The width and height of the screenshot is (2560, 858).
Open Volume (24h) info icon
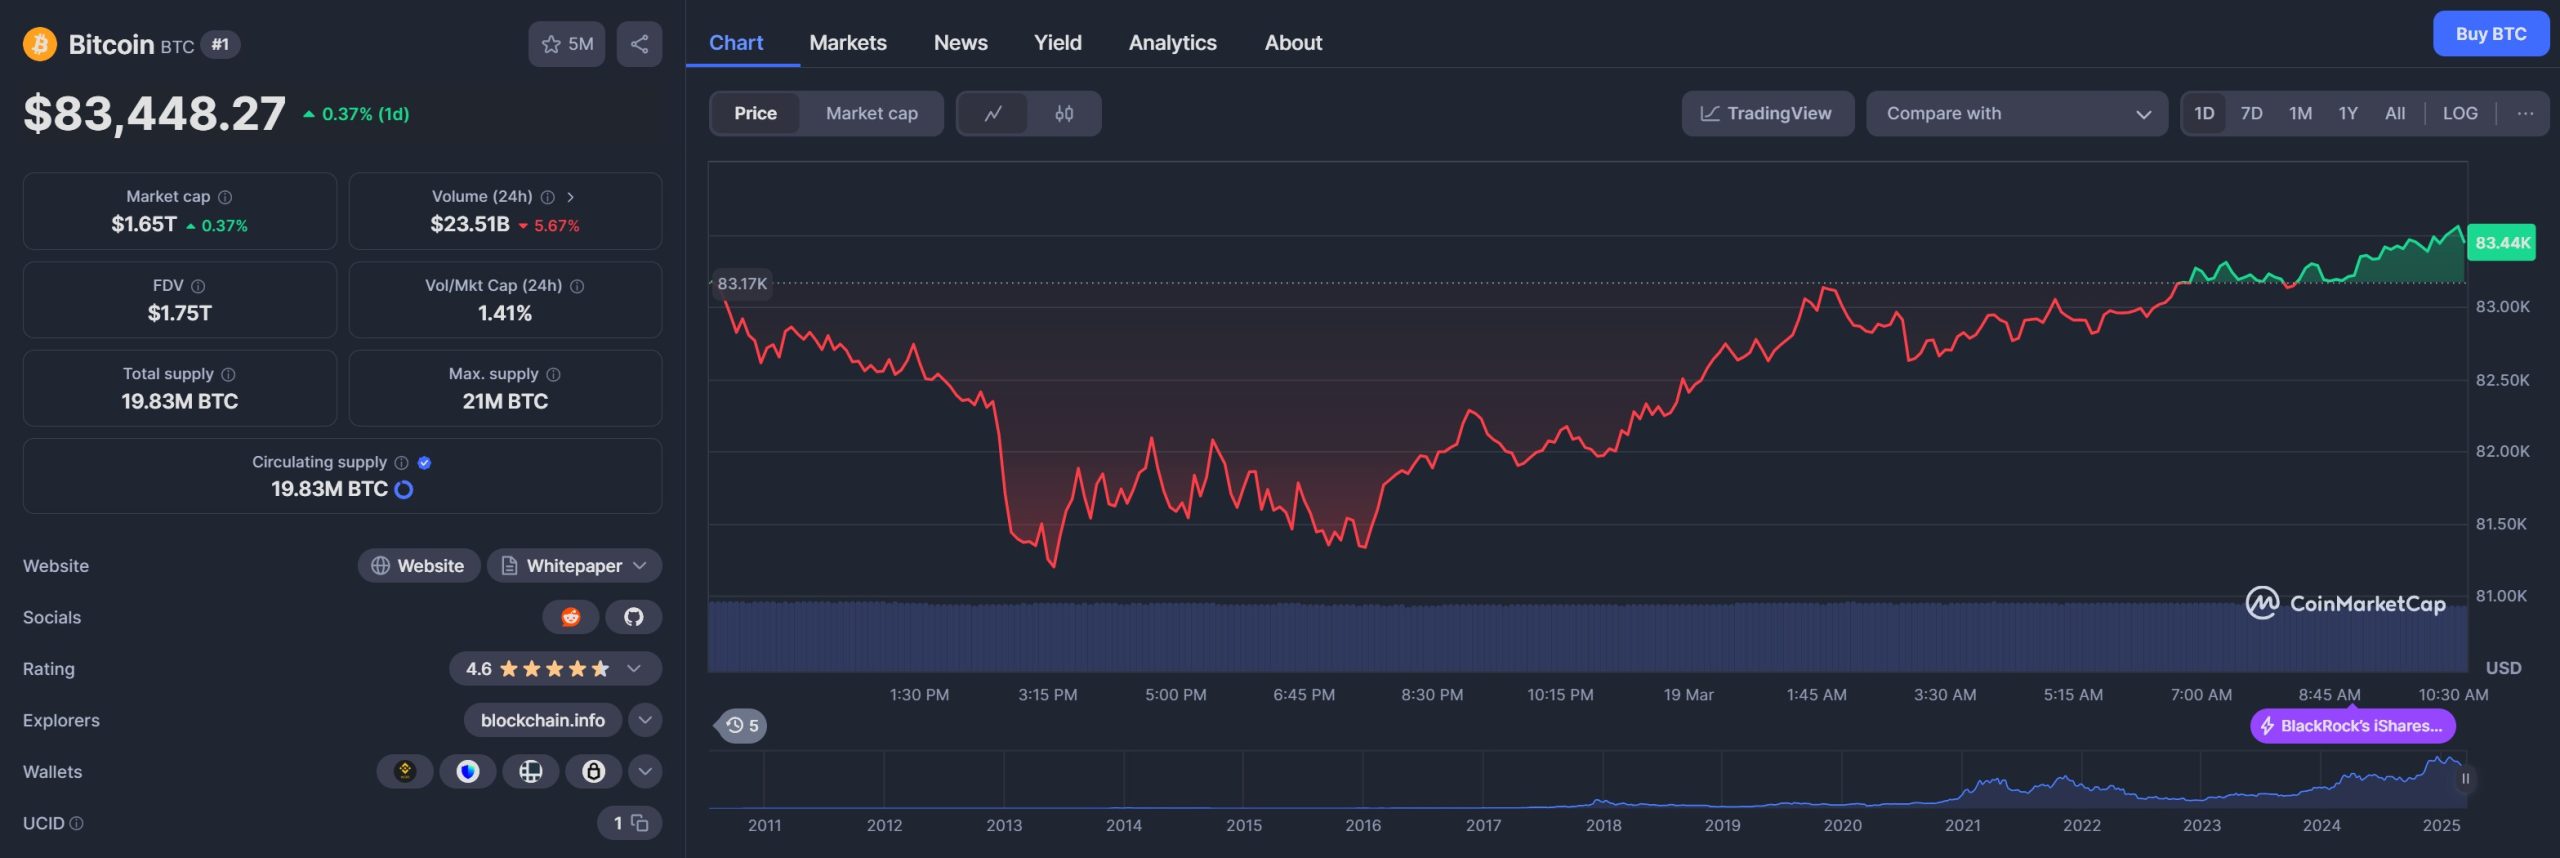[548, 197]
